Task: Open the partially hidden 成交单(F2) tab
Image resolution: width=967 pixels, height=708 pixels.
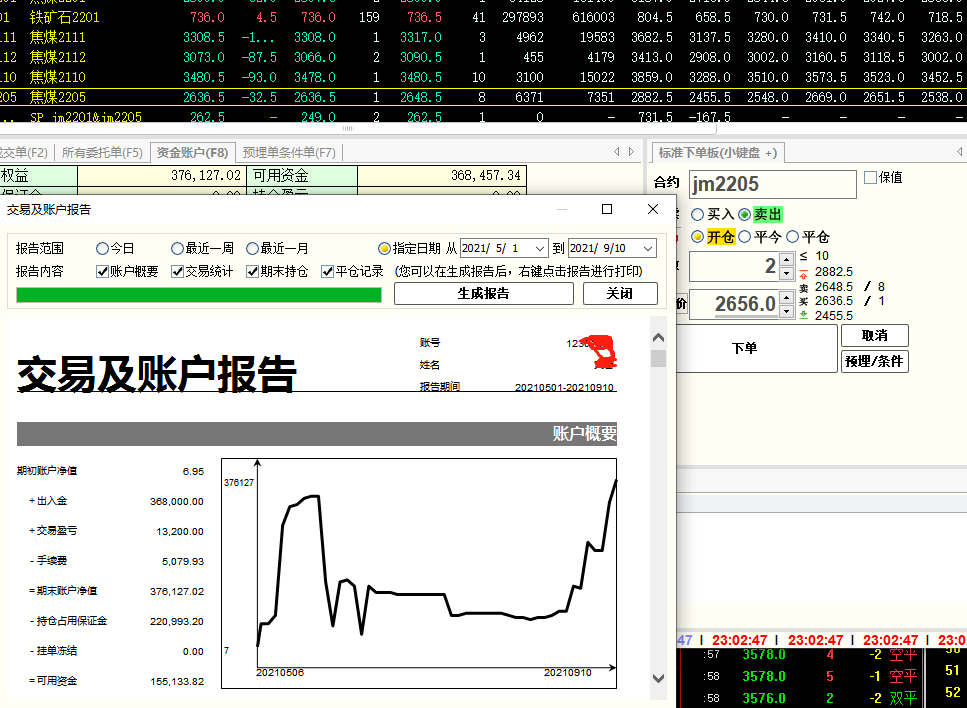Action: (24, 152)
